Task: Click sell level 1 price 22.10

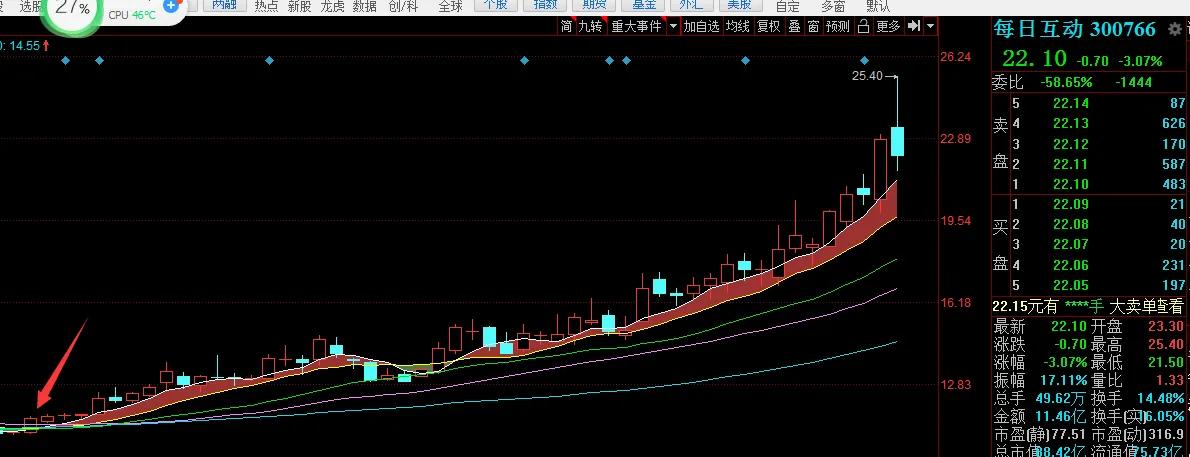Action: click(1070, 184)
